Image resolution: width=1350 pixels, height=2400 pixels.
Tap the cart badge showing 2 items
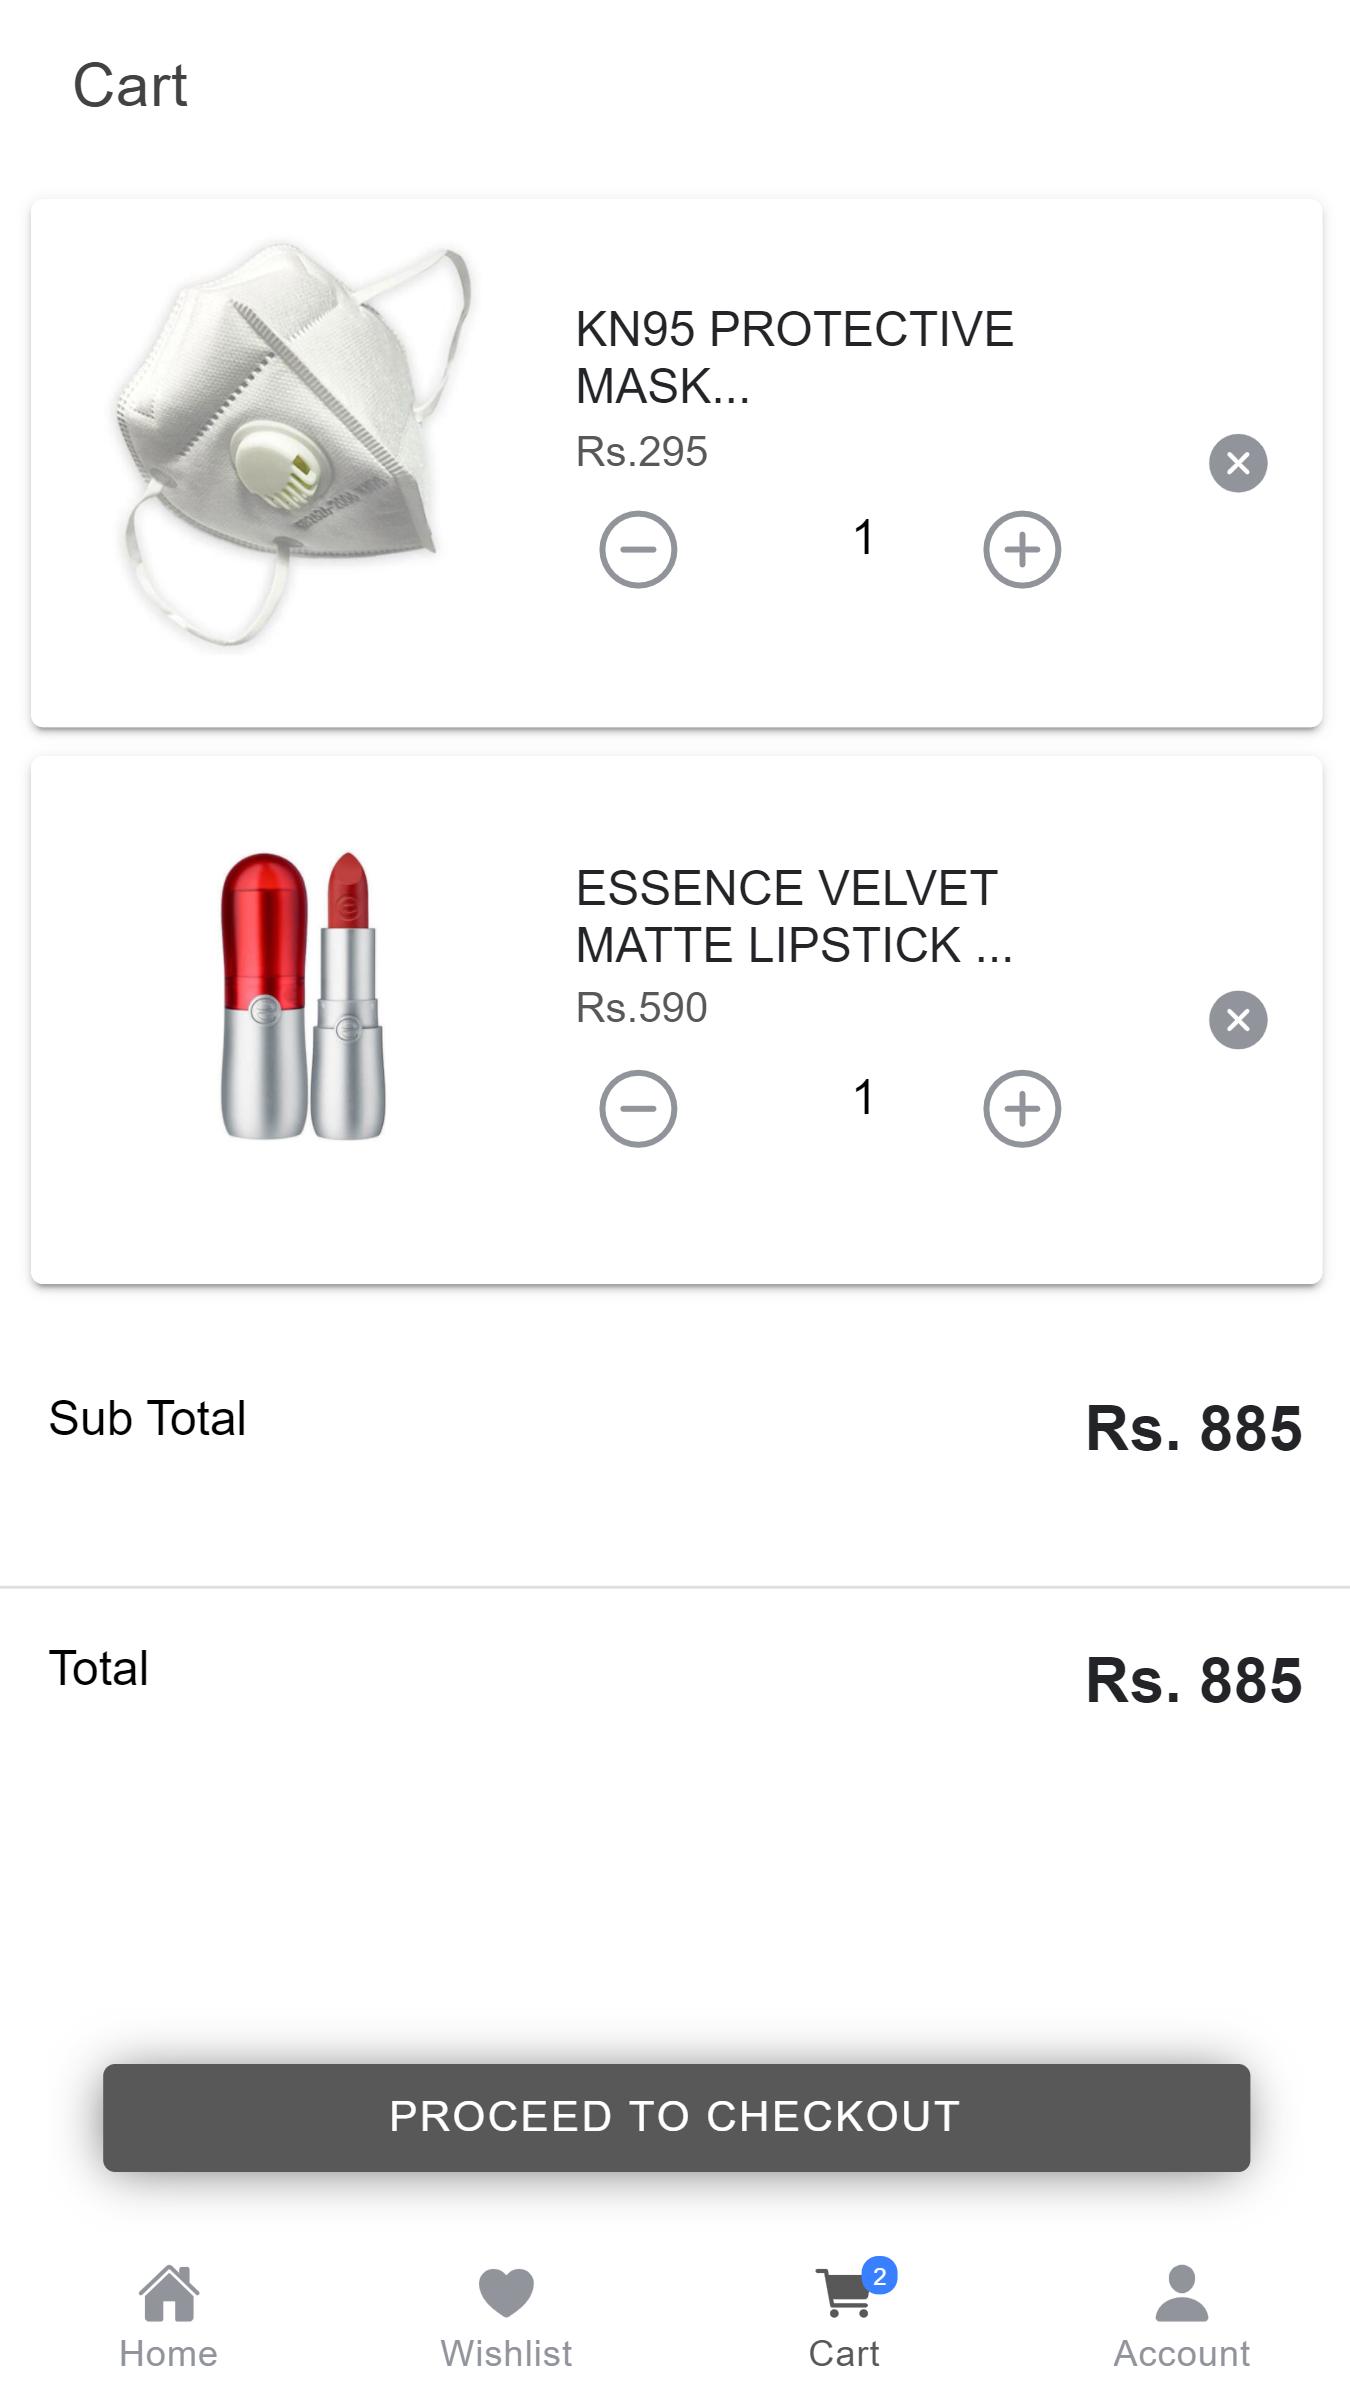[879, 2277]
